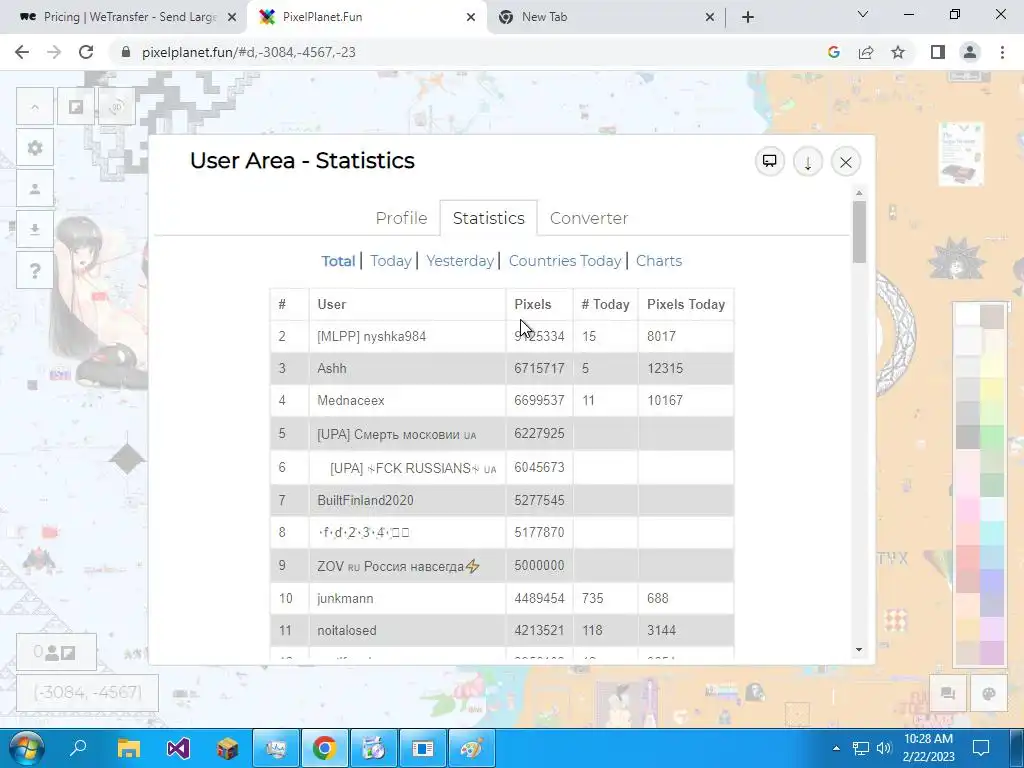Screen dimensions: 1024x768
Task: Launch Visual Studio from taskbar
Action: pyautogui.click(x=178, y=748)
